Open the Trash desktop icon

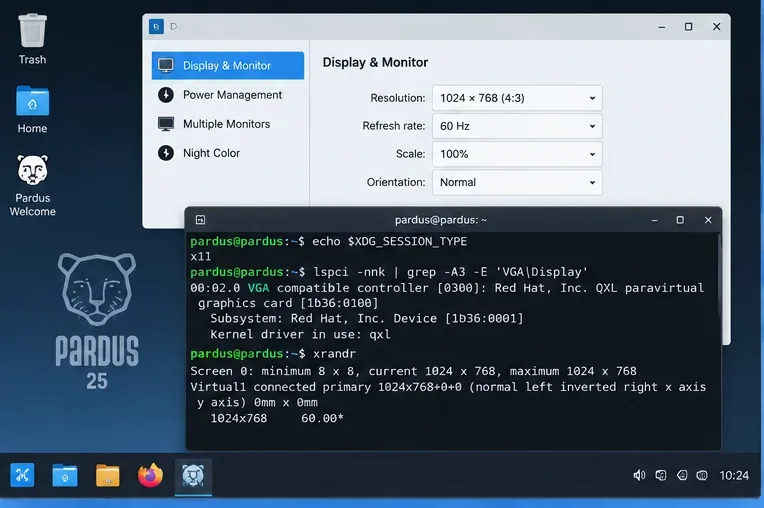click(32, 39)
